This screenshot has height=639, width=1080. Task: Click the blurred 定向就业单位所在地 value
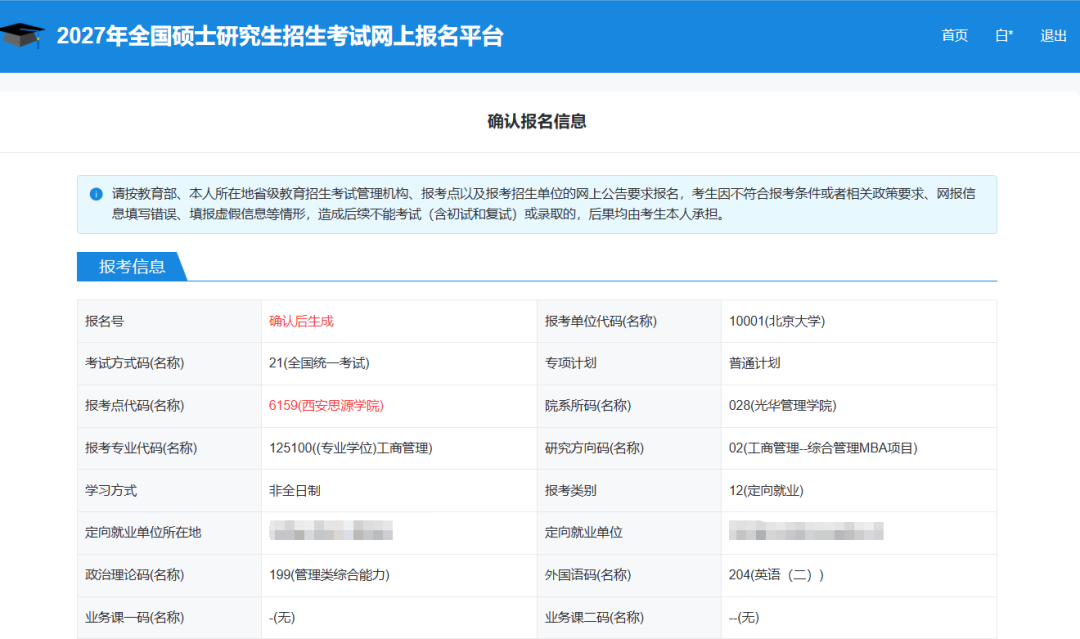tap(331, 531)
